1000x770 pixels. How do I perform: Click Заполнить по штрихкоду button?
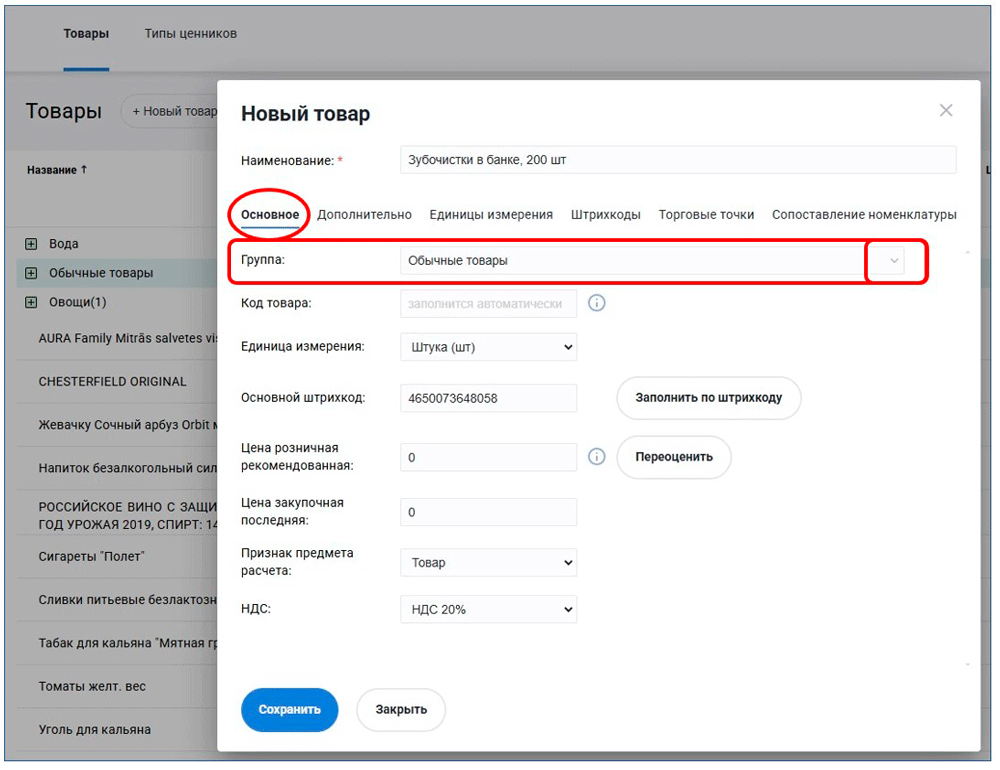pyautogui.click(x=708, y=398)
